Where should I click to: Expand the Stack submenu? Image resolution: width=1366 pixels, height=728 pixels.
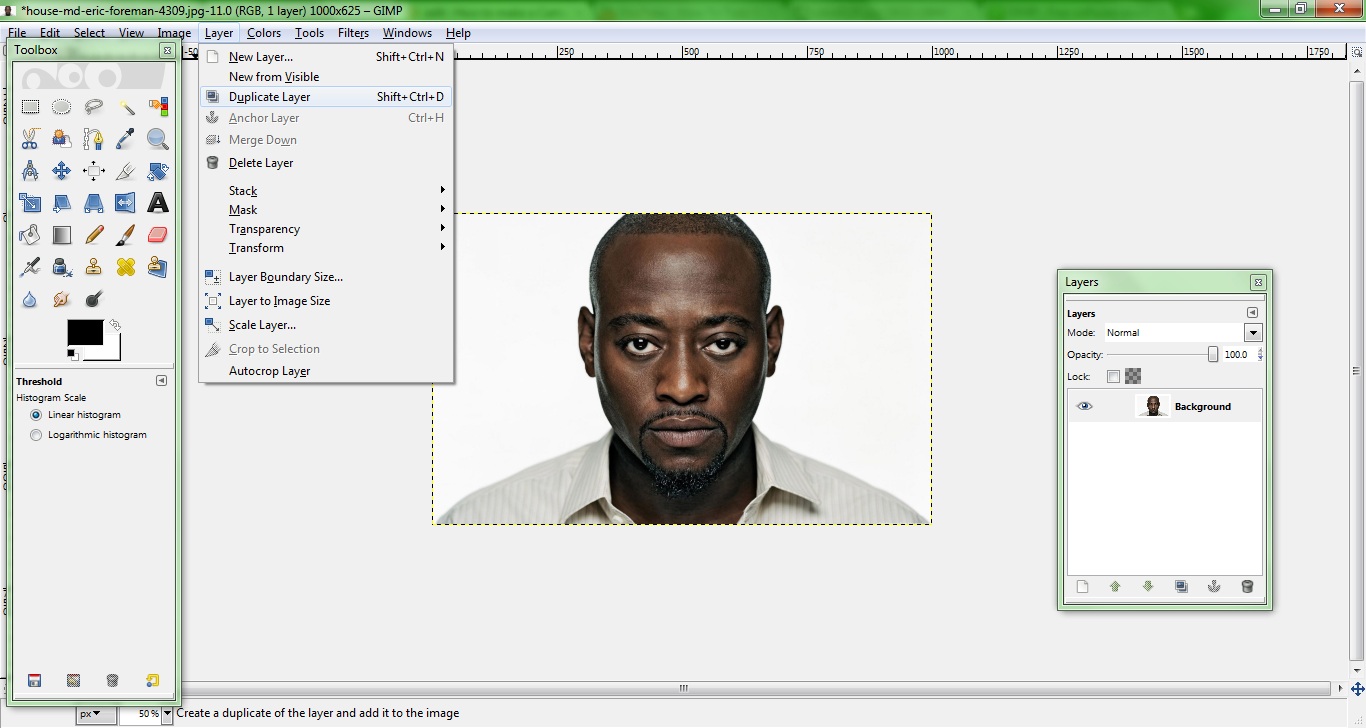(x=326, y=191)
